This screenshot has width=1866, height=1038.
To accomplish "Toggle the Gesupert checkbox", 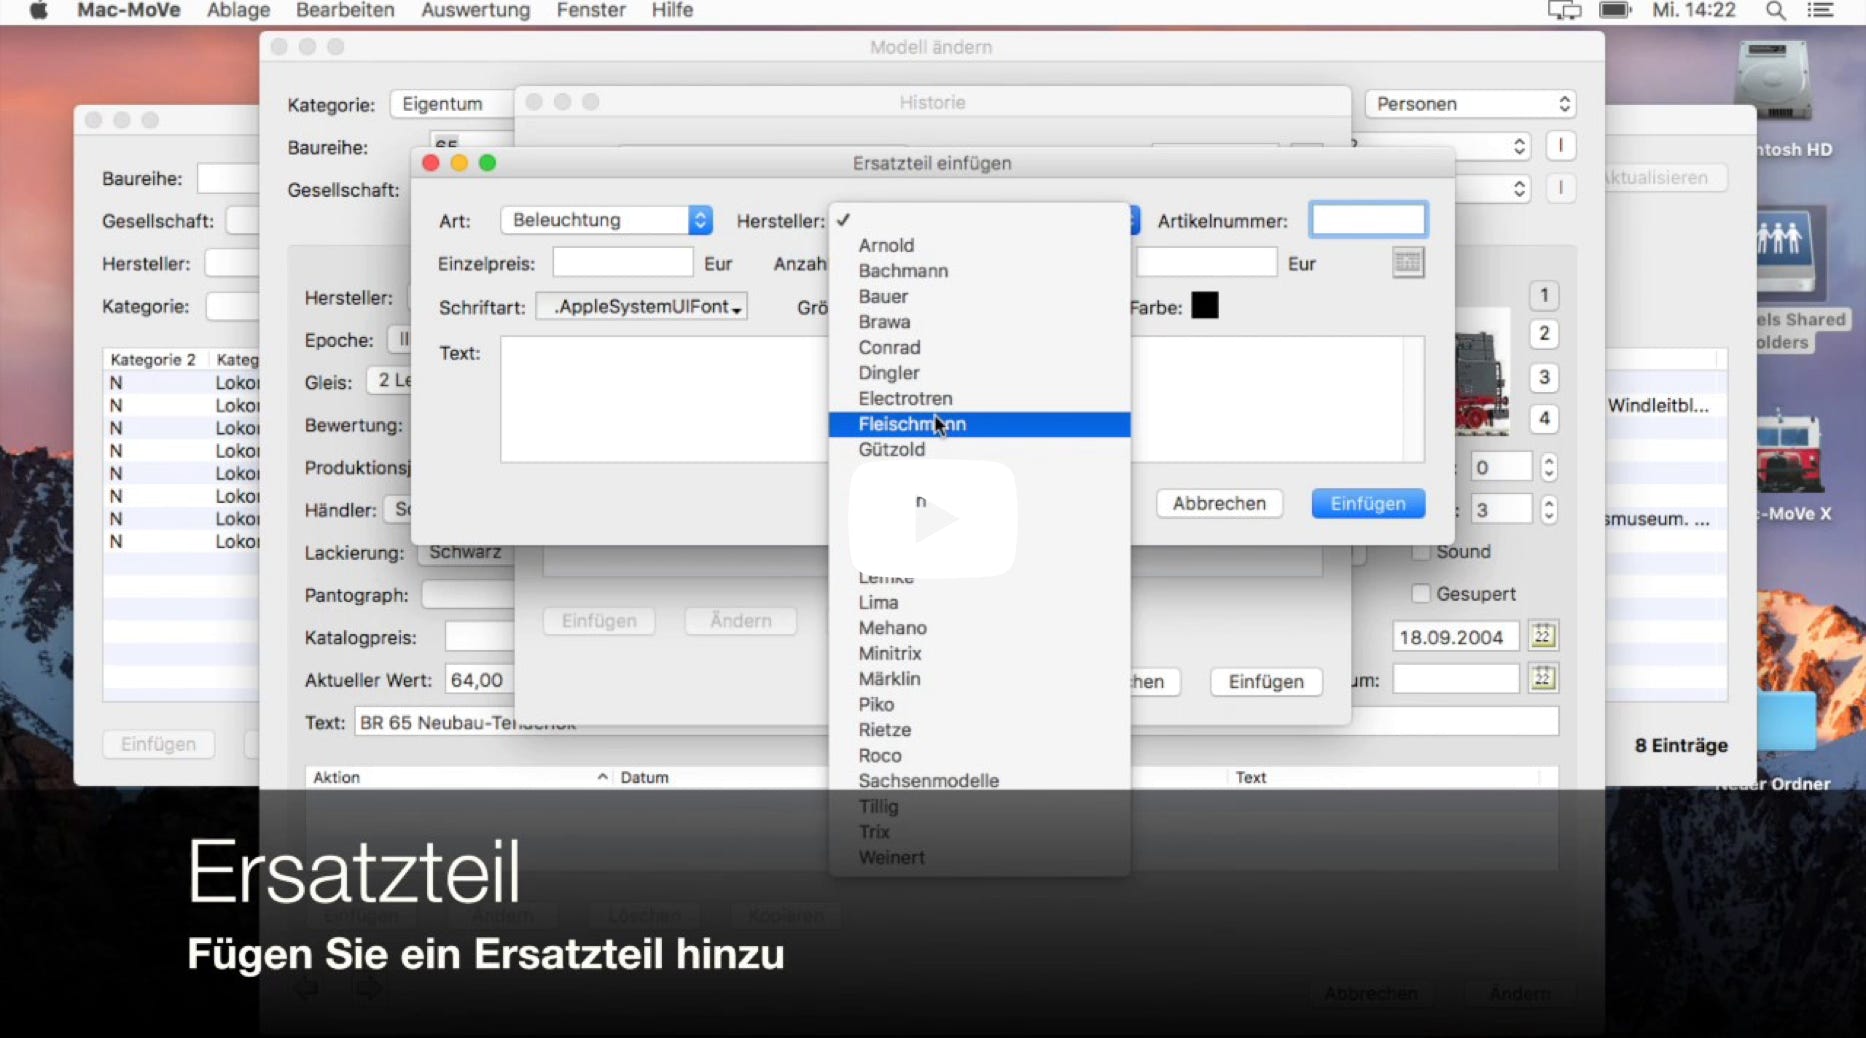I will click(x=1420, y=593).
